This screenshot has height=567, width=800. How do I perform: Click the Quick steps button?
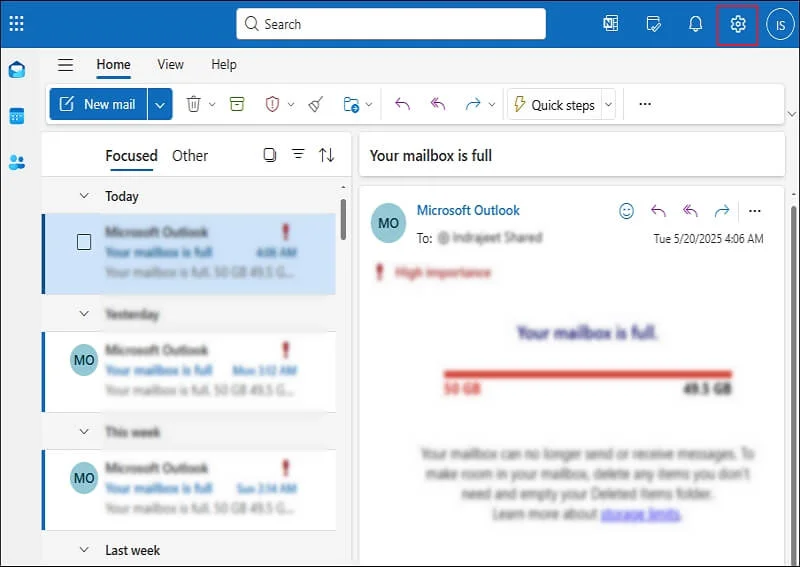click(554, 105)
